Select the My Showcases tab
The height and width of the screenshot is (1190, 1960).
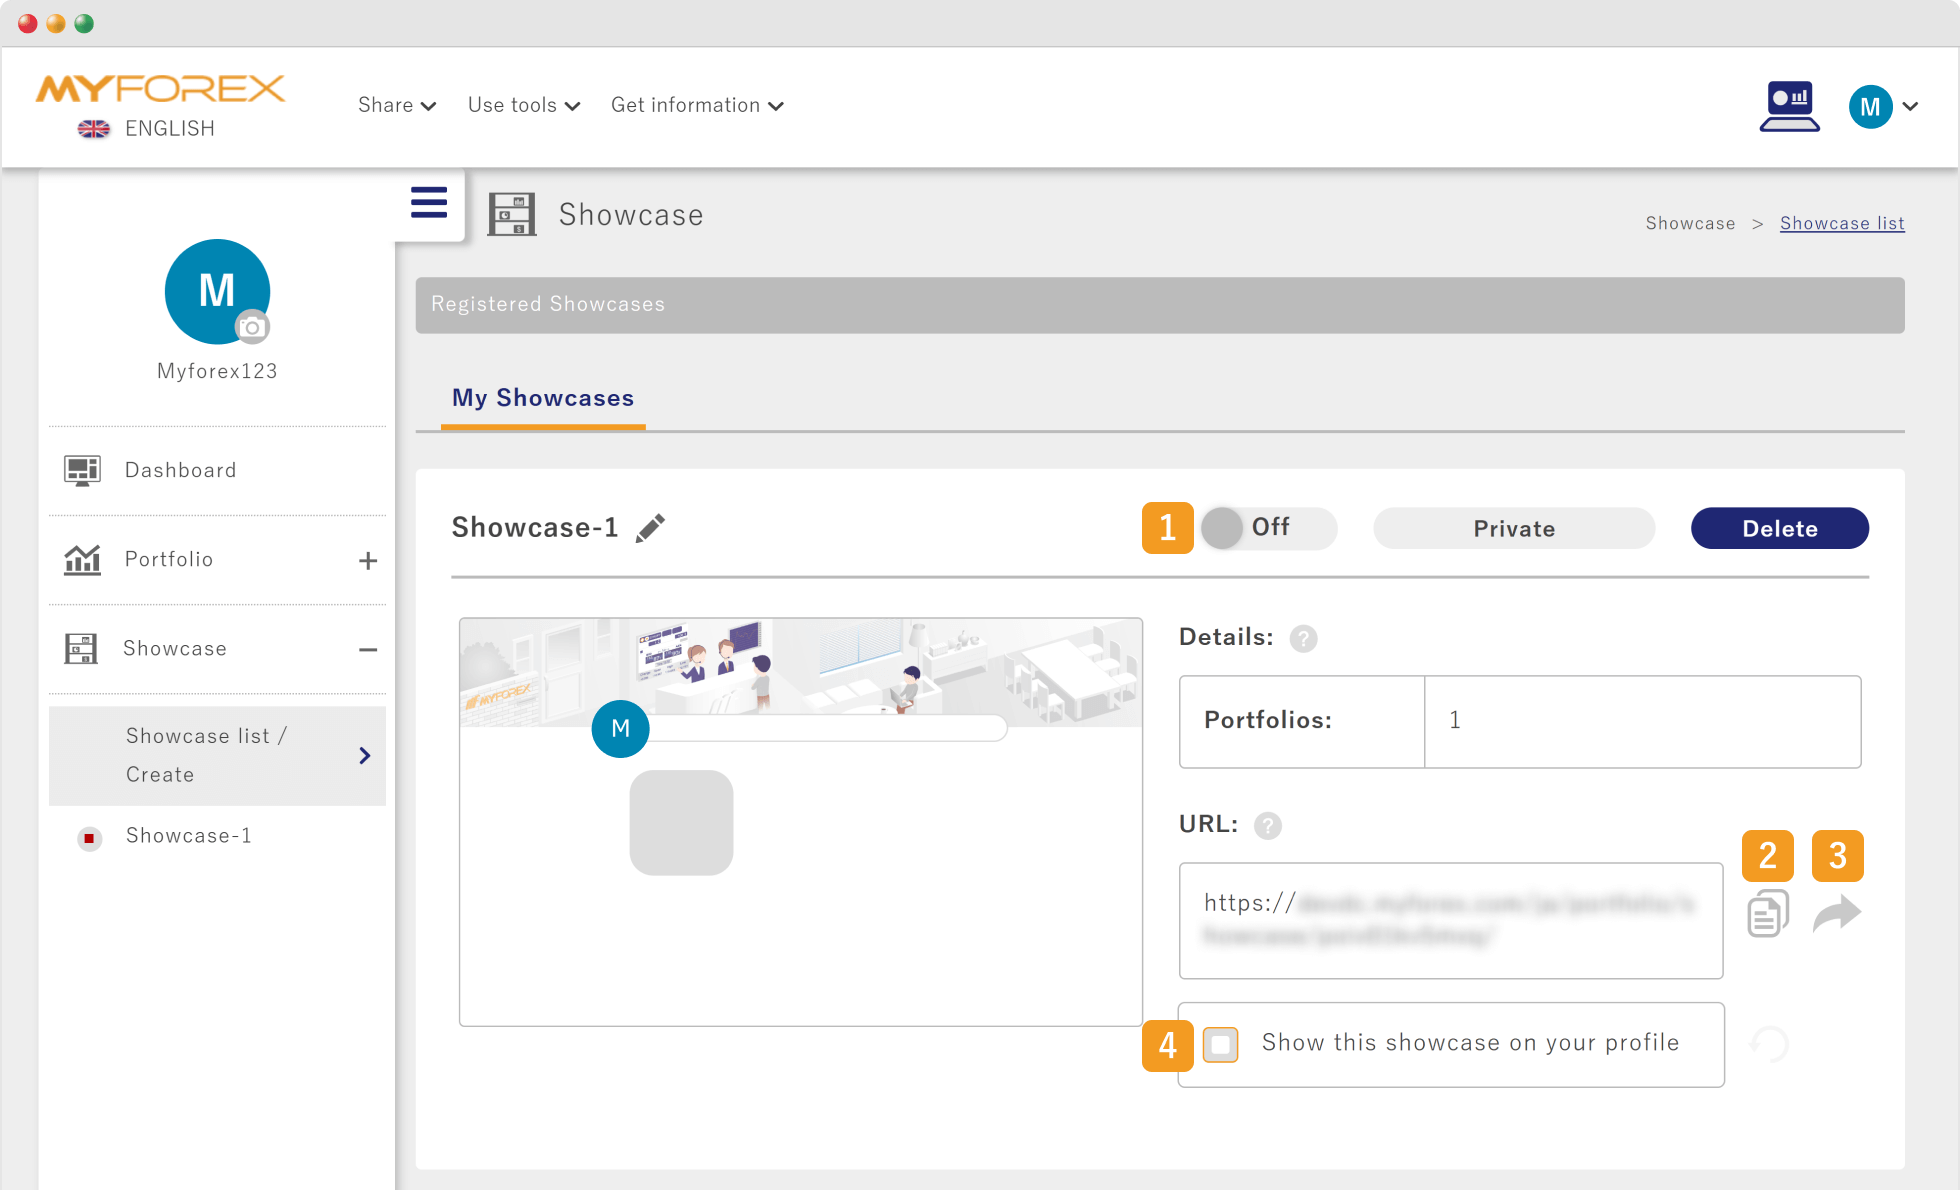coord(543,398)
